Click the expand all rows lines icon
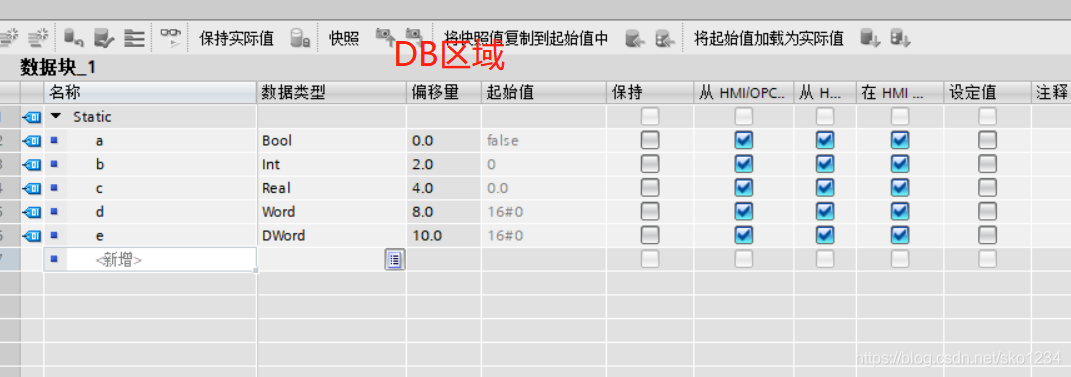Screen dimensions: 1071x377 point(134,38)
